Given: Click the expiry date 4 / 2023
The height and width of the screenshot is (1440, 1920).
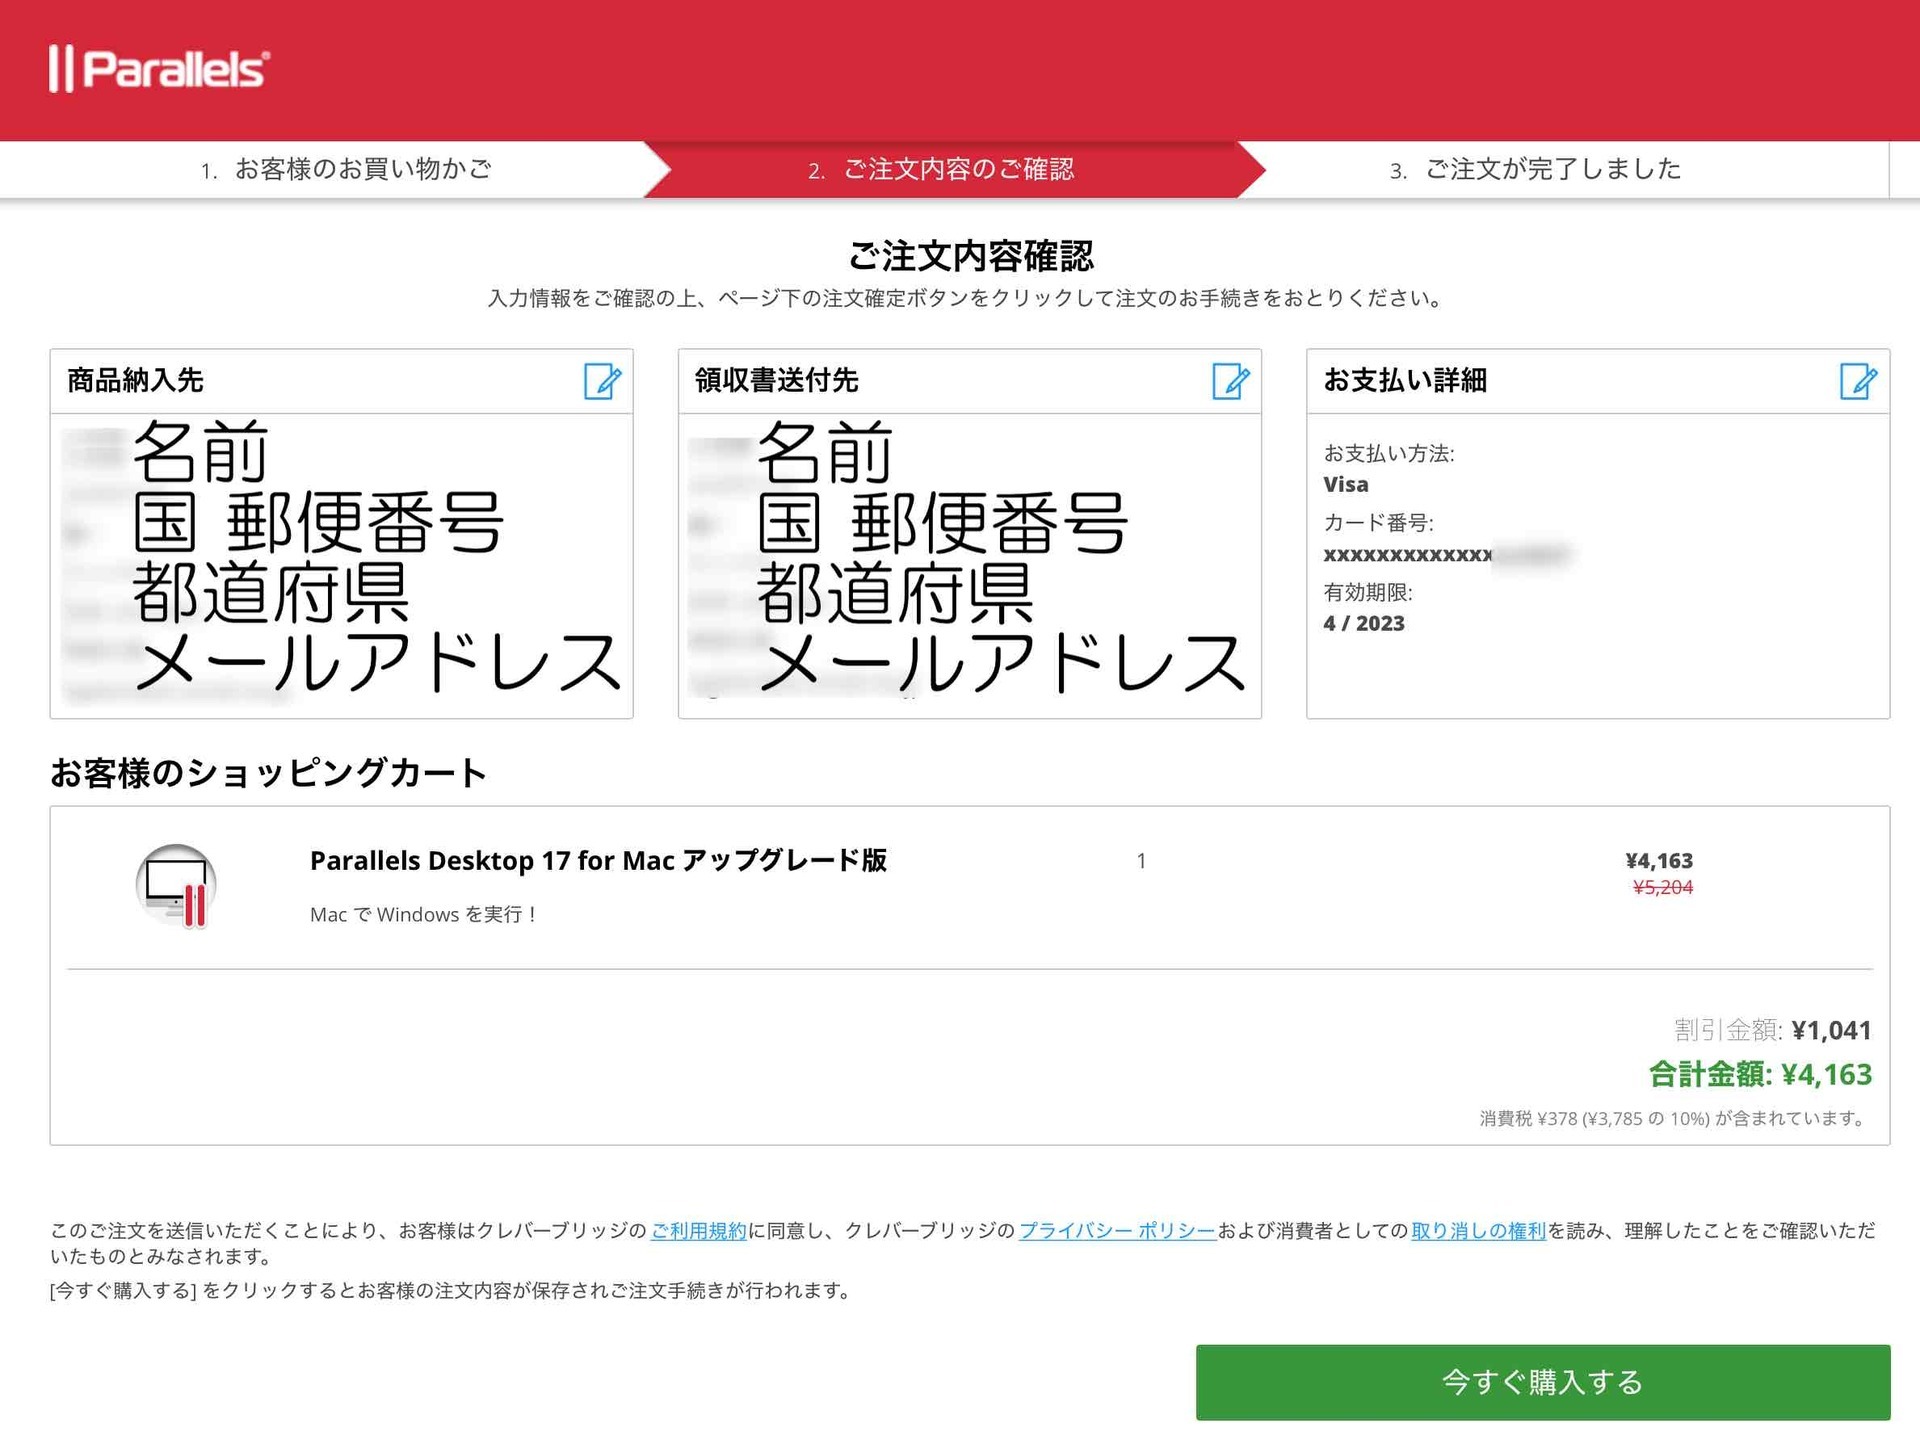Looking at the screenshot, I should pyautogui.click(x=1364, y=623).
